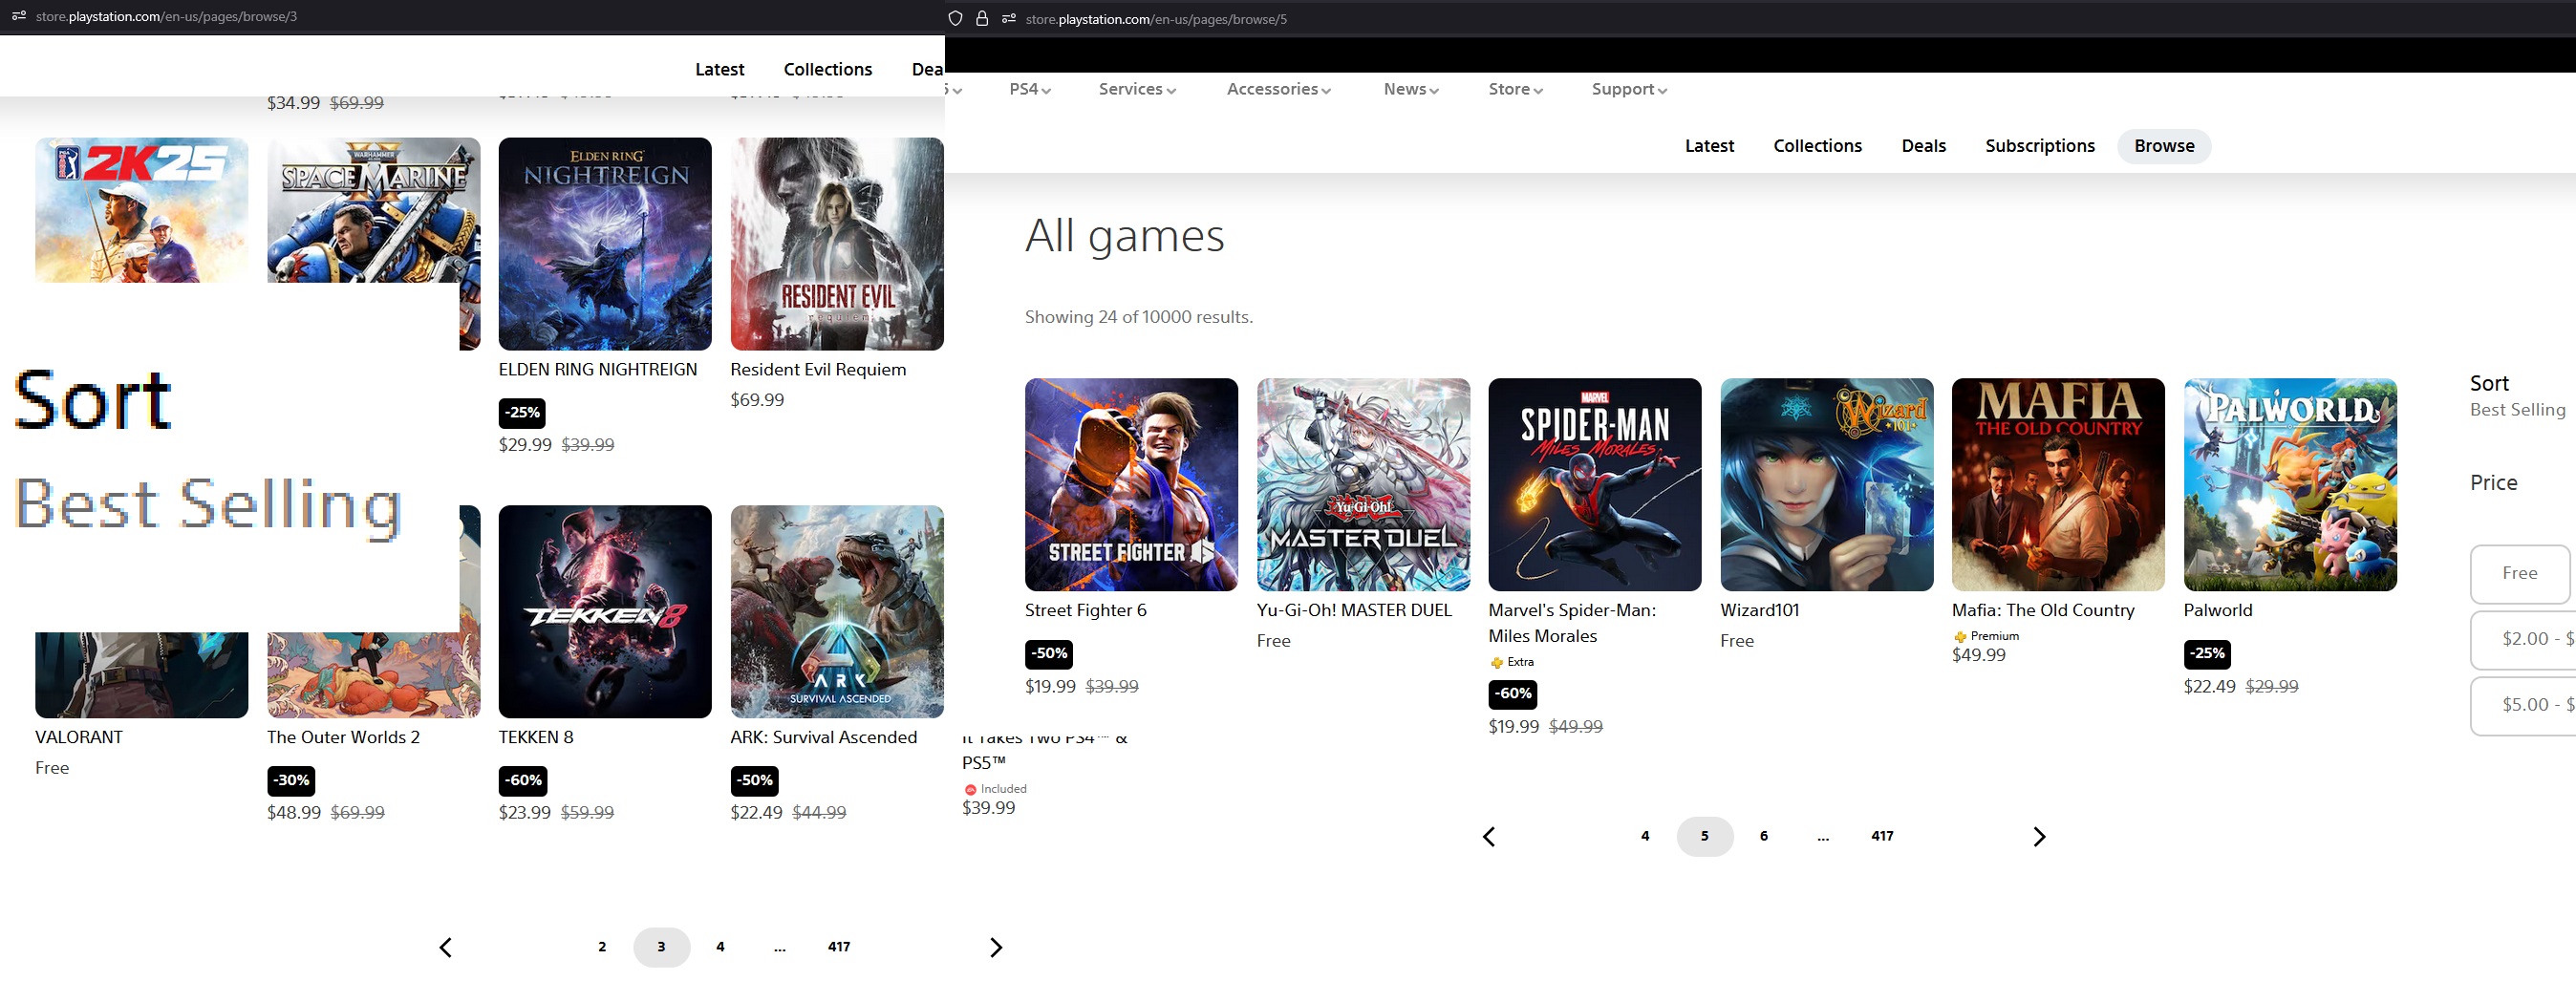Open the PGA Tour 2K25 cover thumbnail

142,210
